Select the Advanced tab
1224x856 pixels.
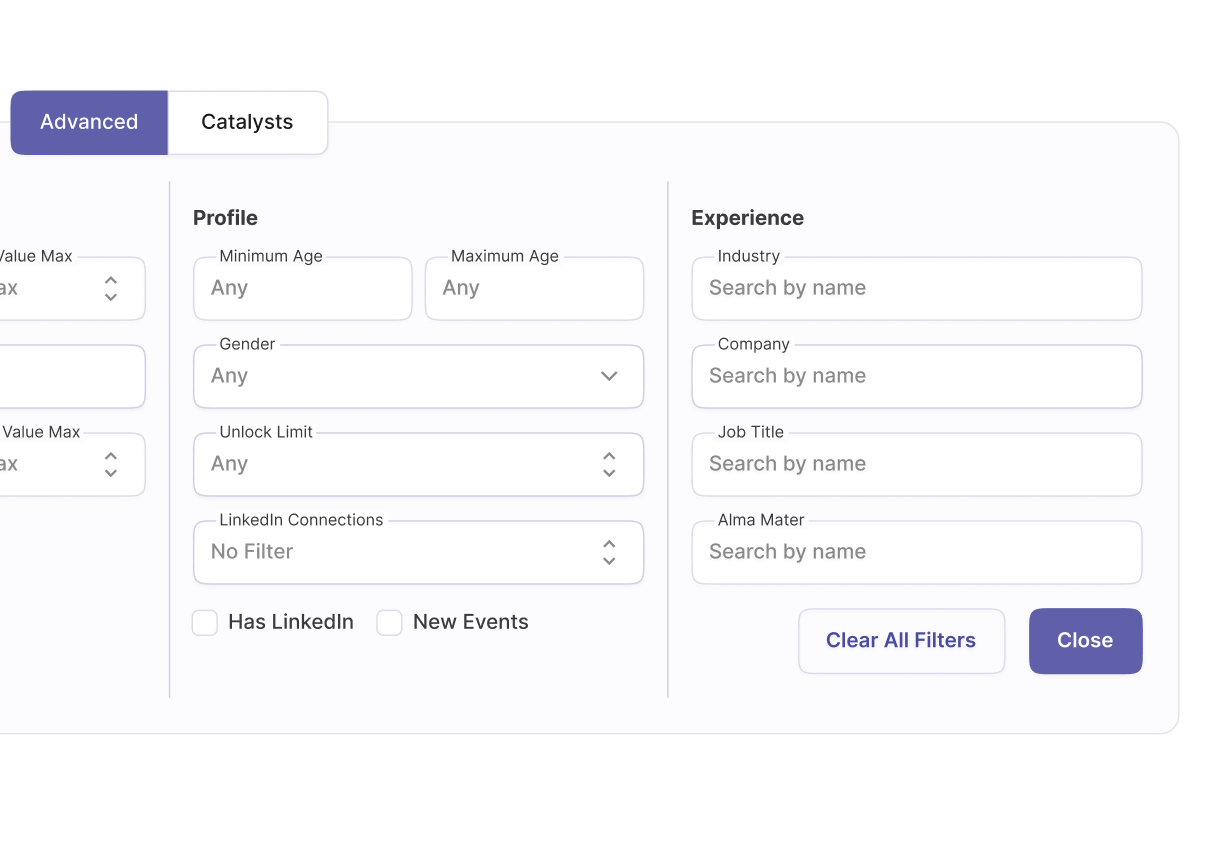point(89,122)
